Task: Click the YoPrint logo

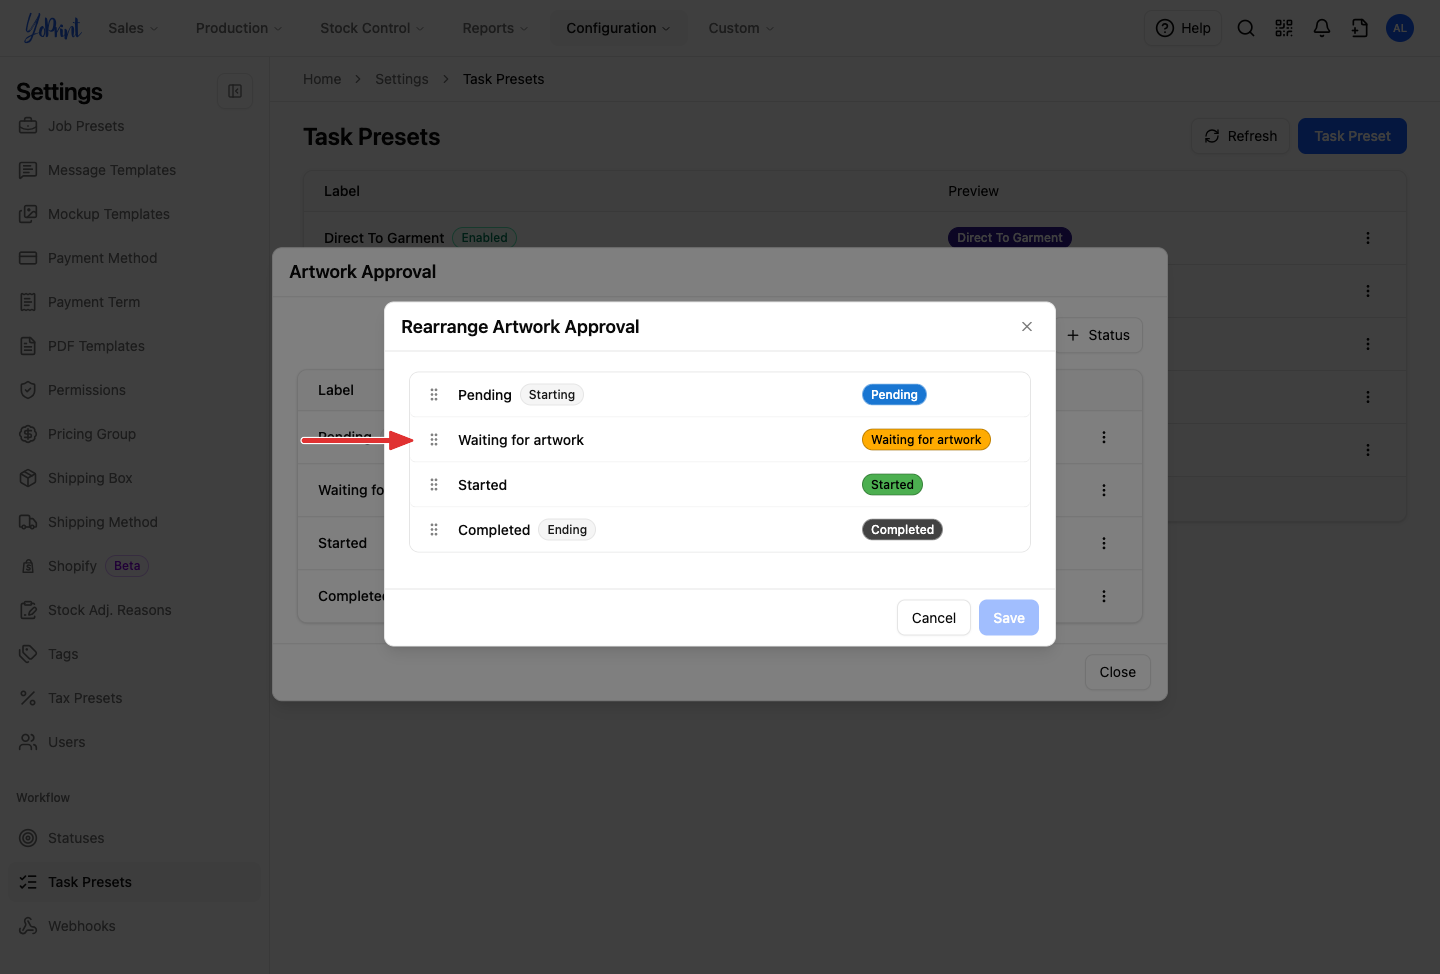Action: click(x=52, y=28)
